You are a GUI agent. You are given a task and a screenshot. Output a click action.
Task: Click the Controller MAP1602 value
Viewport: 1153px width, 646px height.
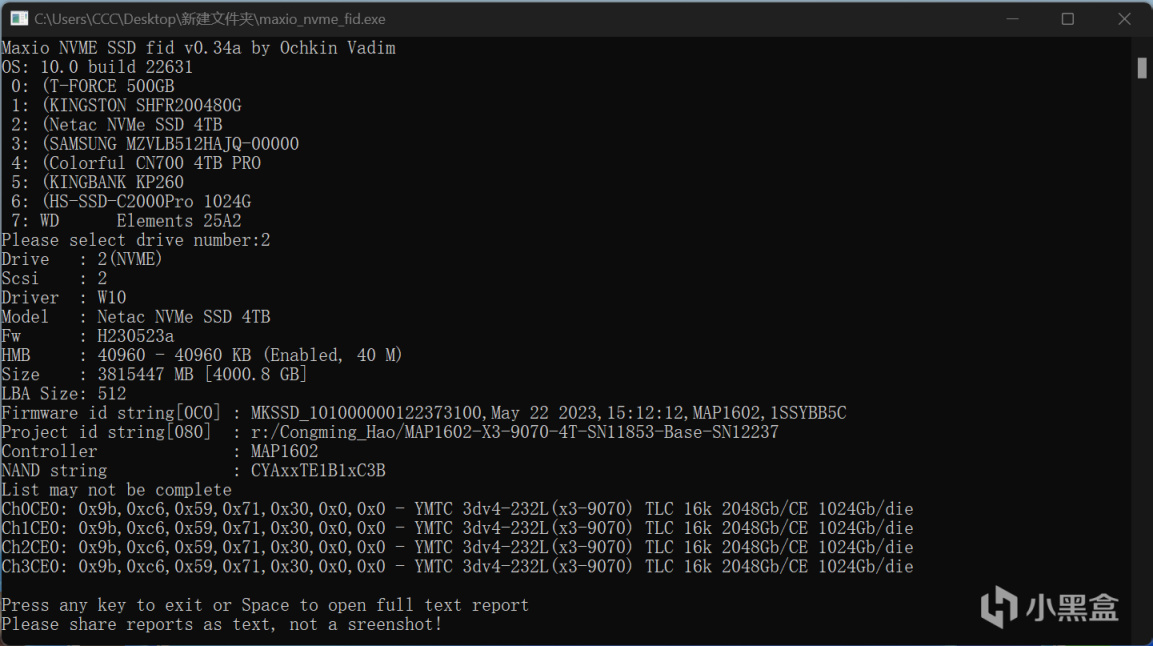[284, 451]
